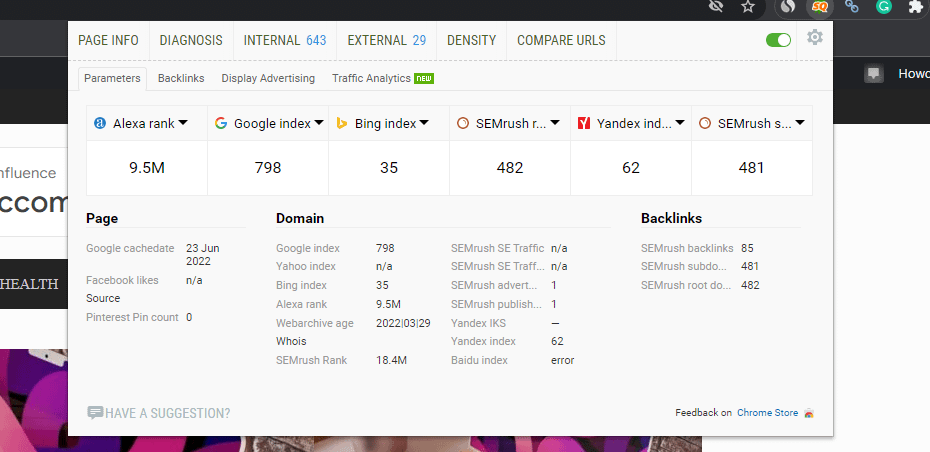Open SEOquake settings gear
The height and width of the screenshot is (452, 930).
pyautogui.click(x=815, y=38)
